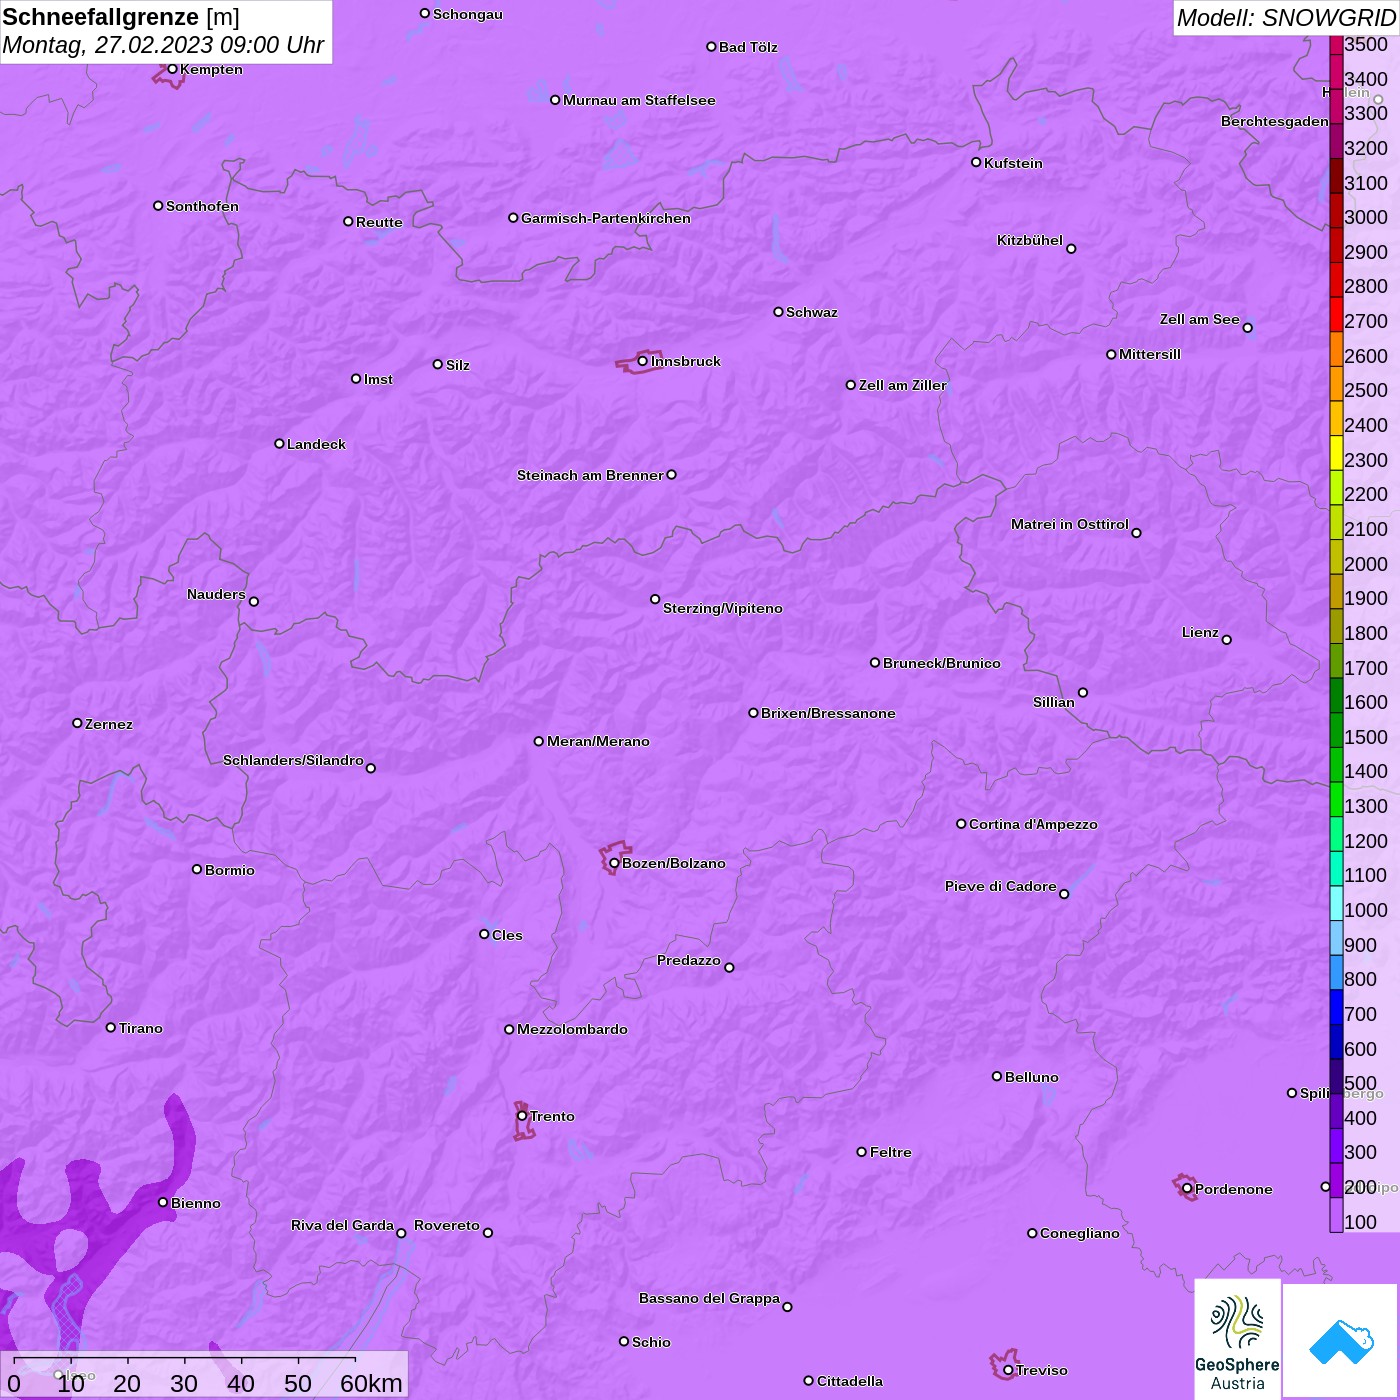Click the Sillian label

[x=1054, y=702]
